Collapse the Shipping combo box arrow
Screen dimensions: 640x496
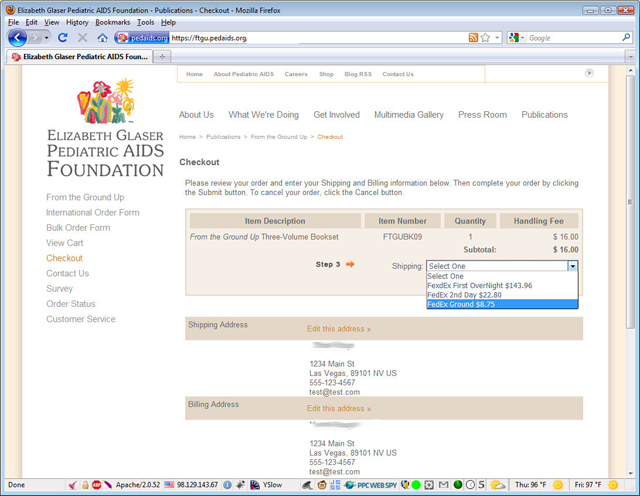(x=573, y=266)
